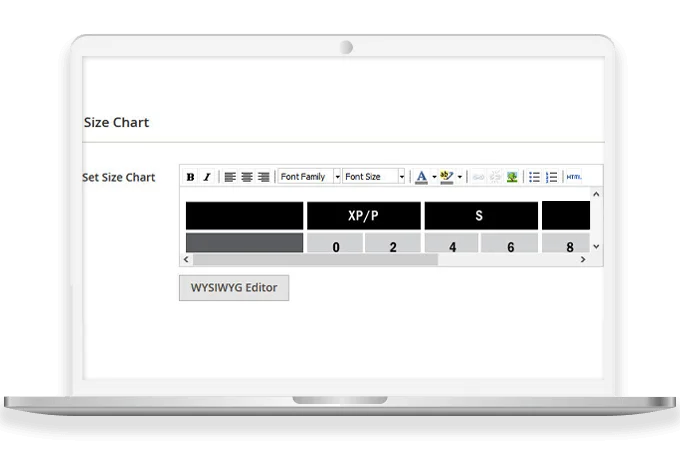680x450 pixels.
Task: Apply the highlight background color icon
Action: click(x=447, y=177)
